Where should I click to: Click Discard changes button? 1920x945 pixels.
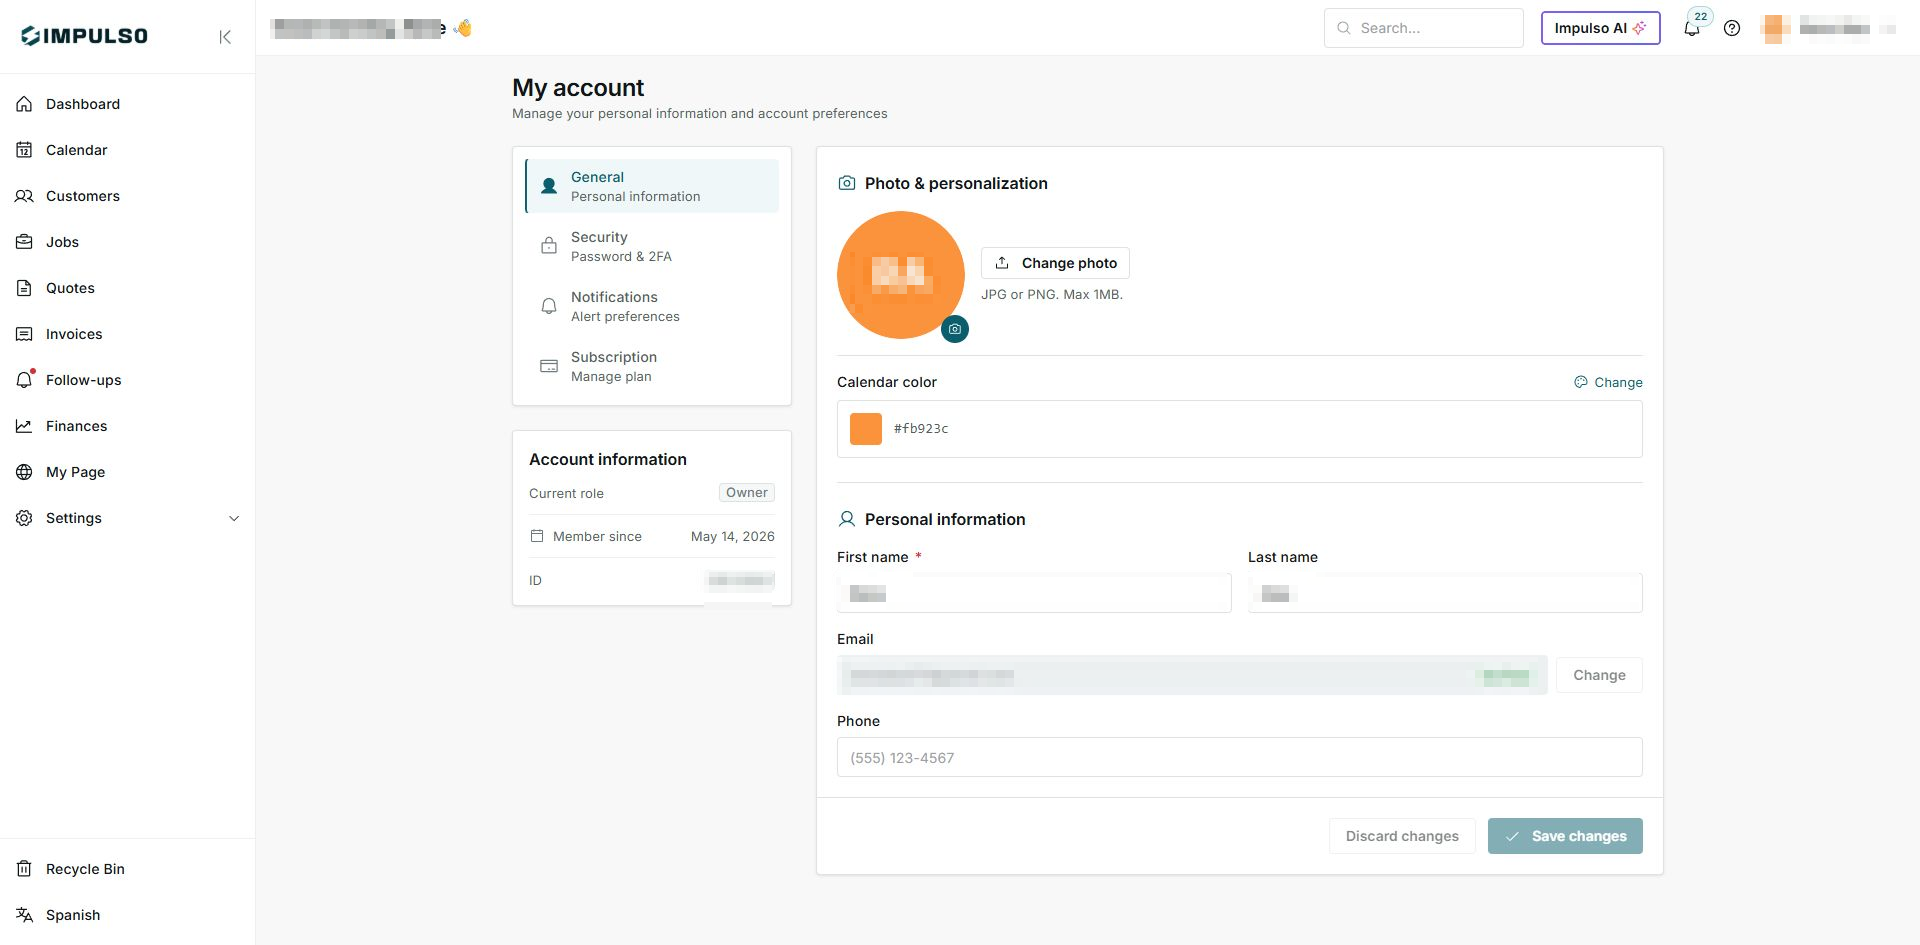tap(1402, 836)
